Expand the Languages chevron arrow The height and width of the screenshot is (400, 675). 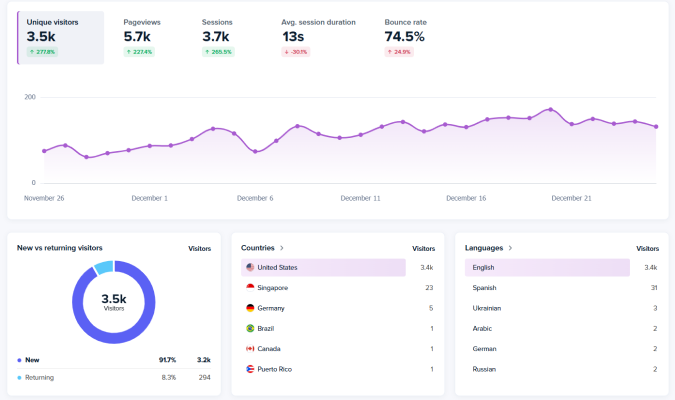(511, 247)
